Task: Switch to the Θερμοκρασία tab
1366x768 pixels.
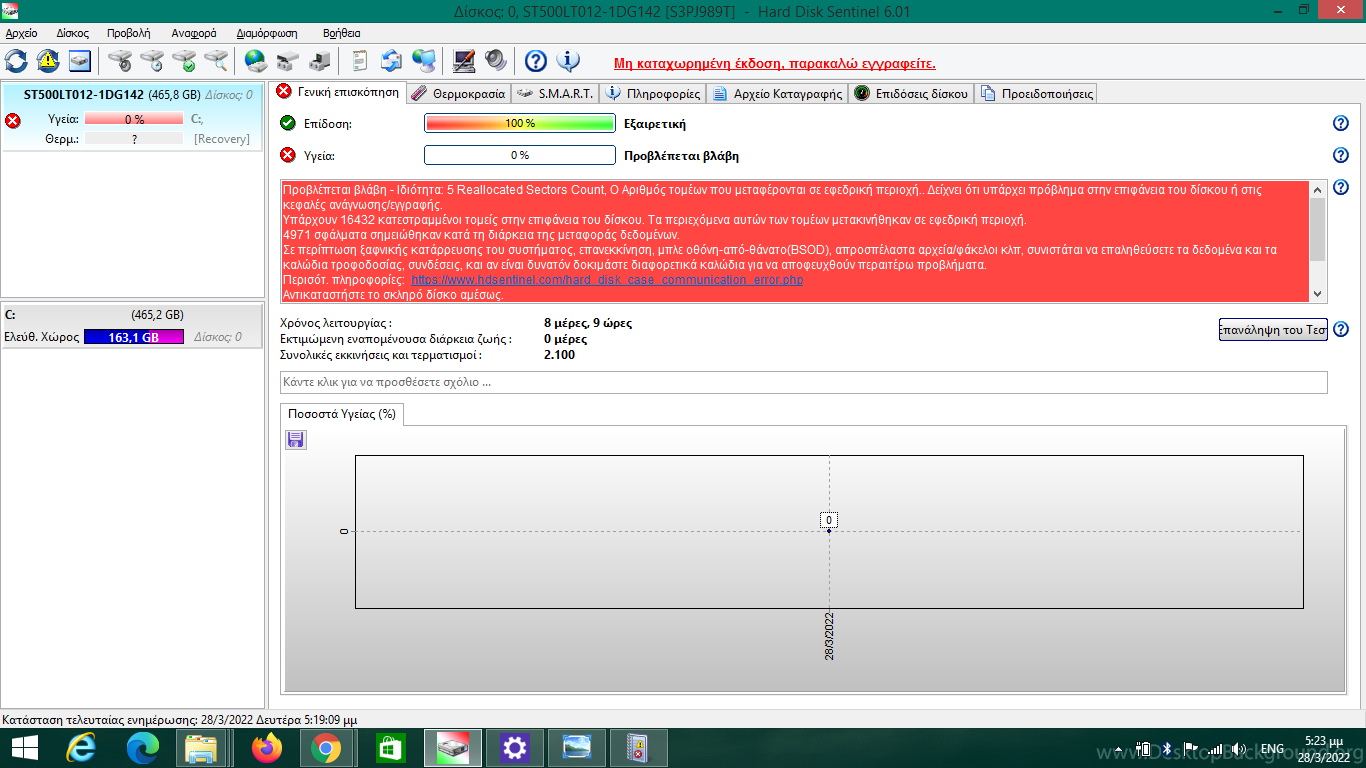Action: click(458, 94)
